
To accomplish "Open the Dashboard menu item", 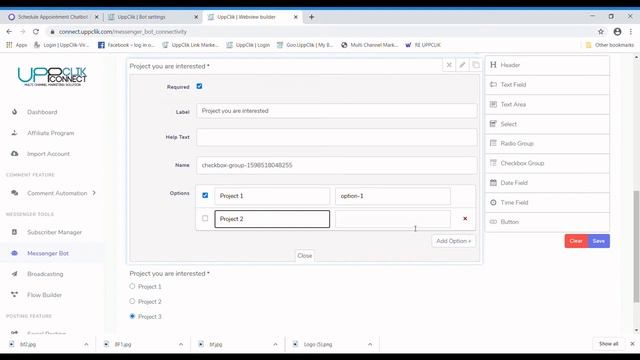I will pyautogui.click(x=42, y=112).
